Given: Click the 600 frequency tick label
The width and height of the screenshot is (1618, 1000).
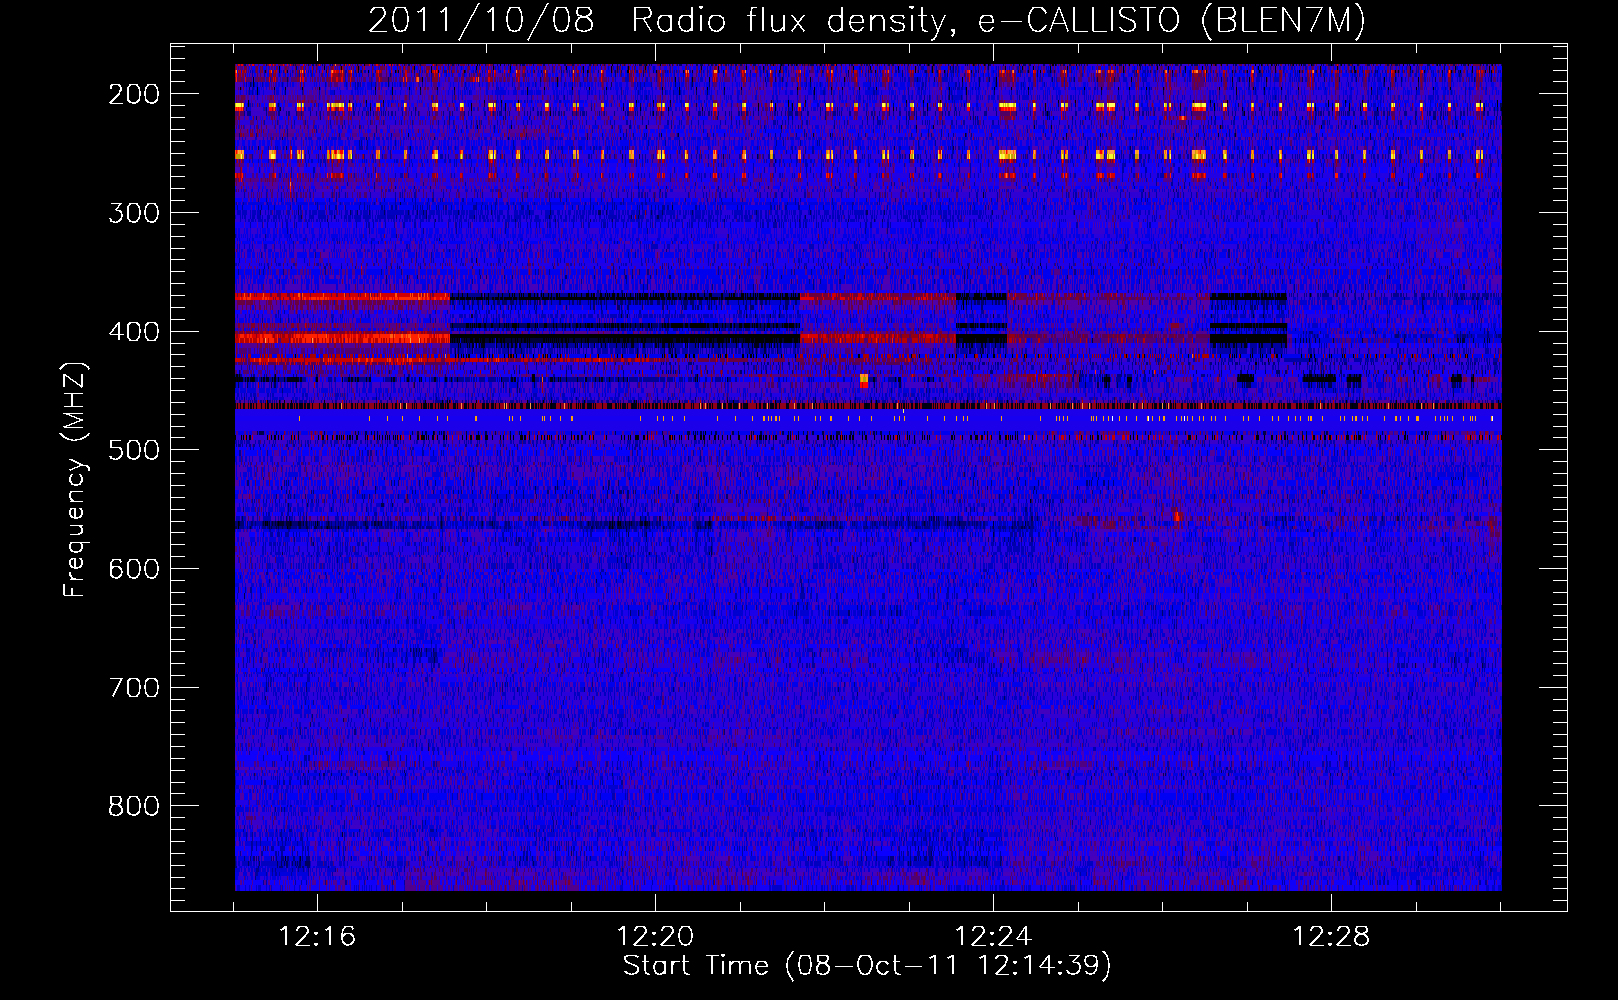Looking at the screenshot, I should coord(134,569).
